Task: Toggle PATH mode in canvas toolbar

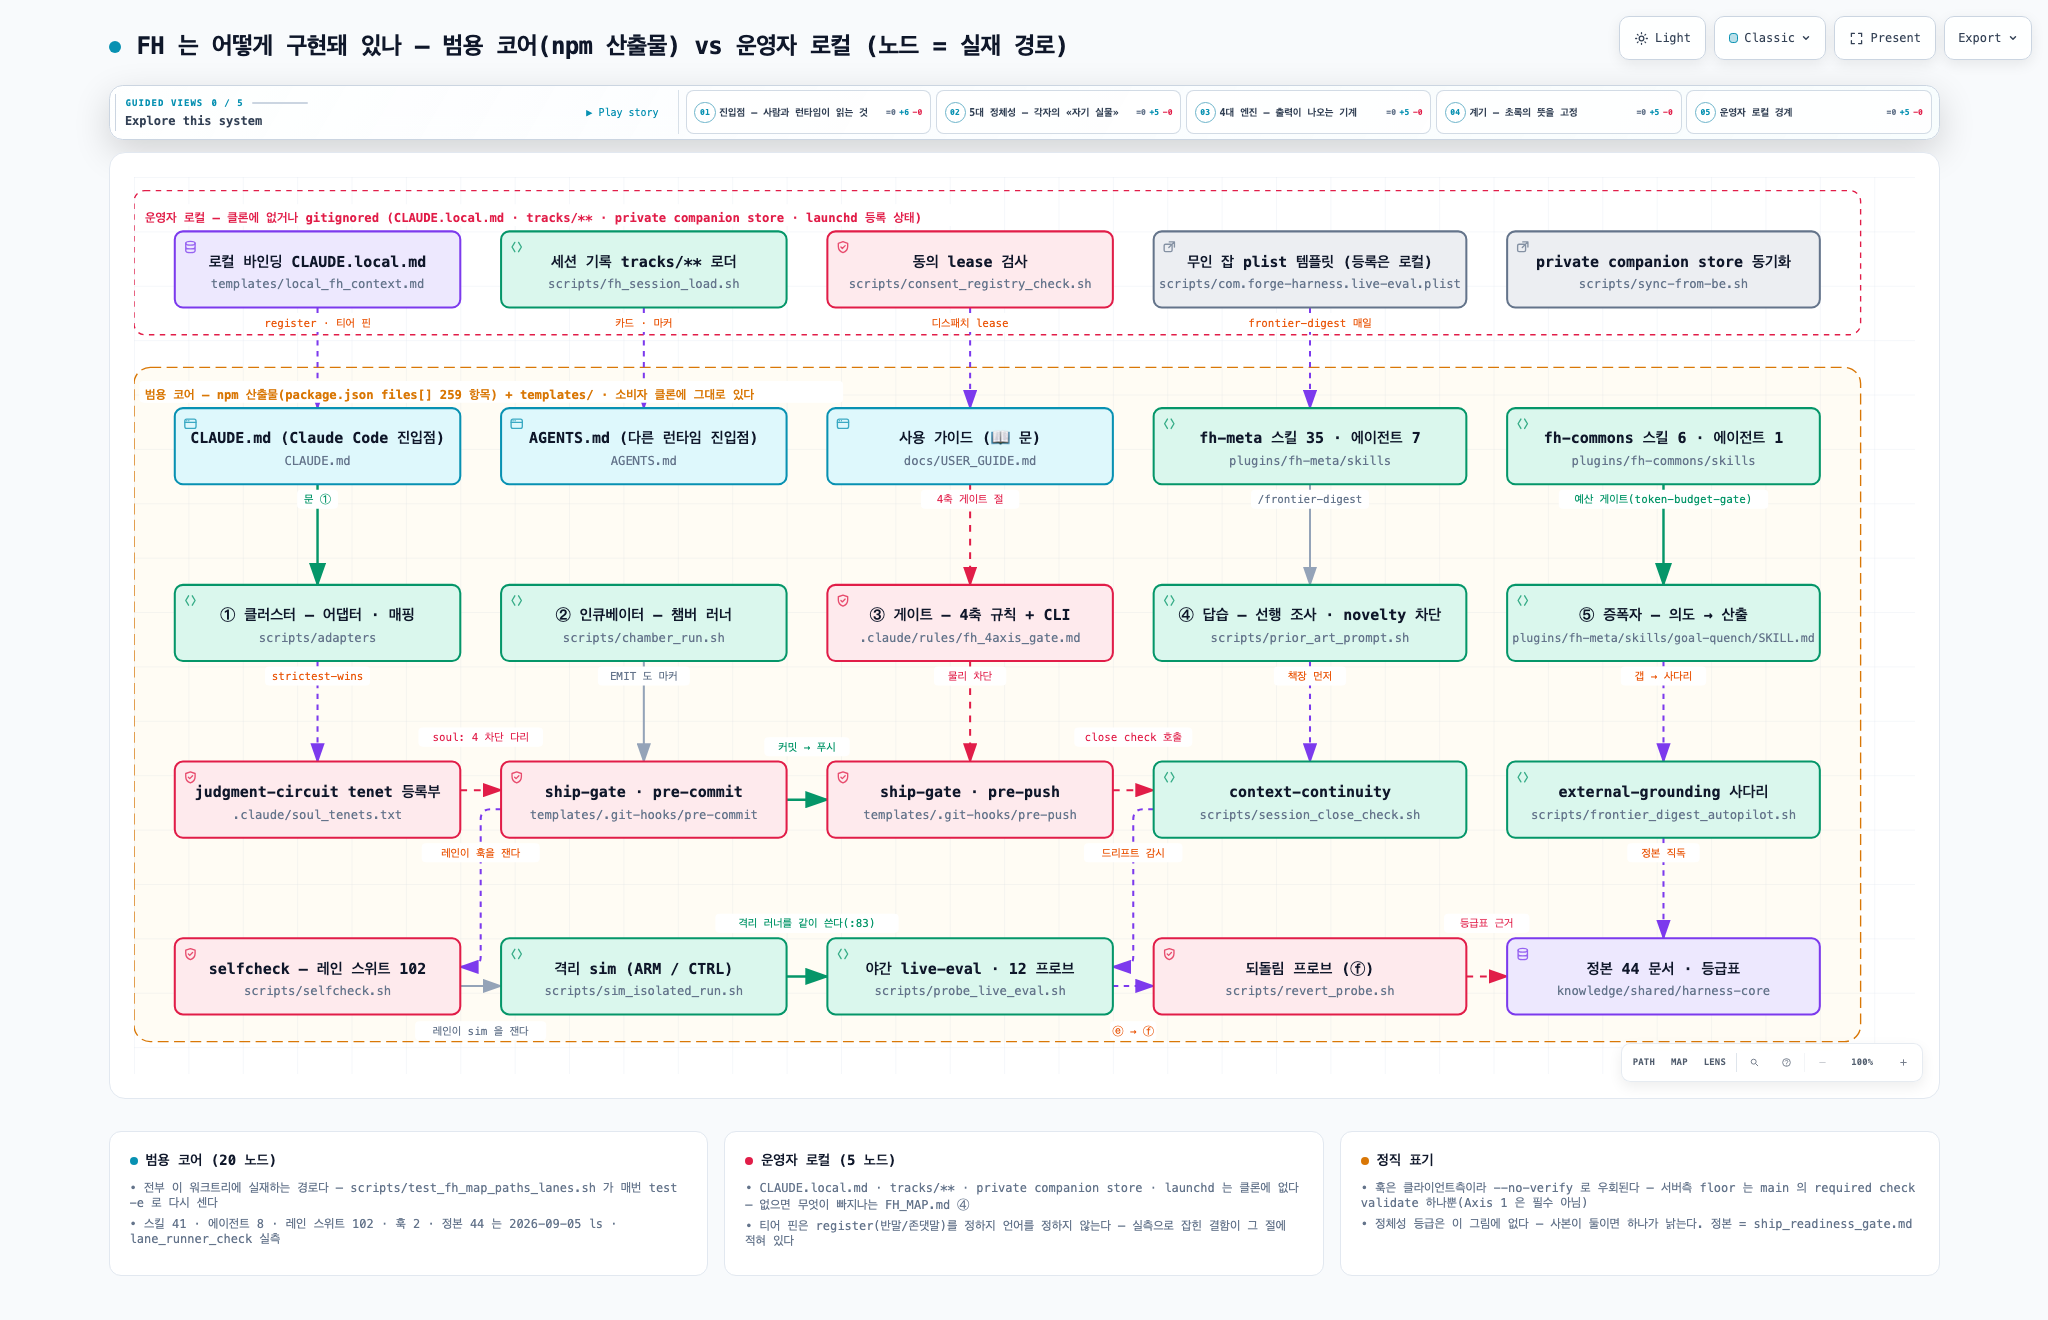Action: (x=1644, y=1062)
